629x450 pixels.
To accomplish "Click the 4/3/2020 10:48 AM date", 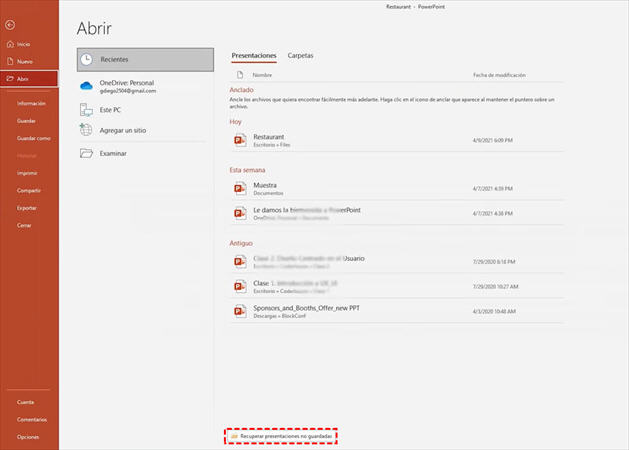I will pos(494,311).
